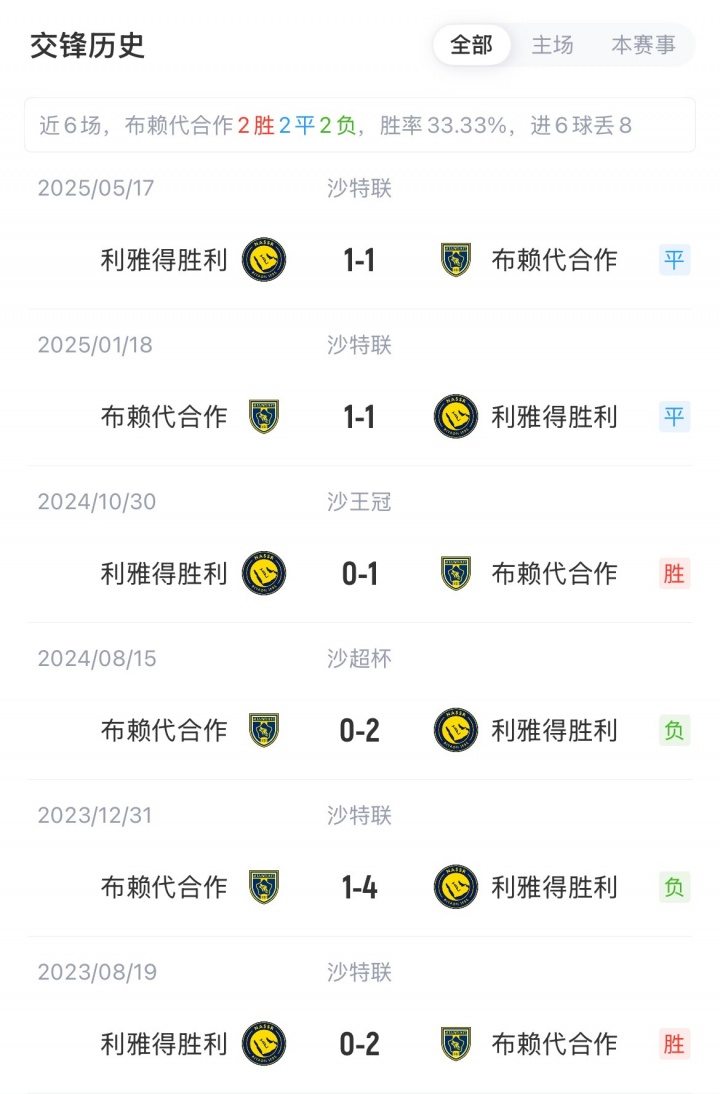Open the 1-4 score on 2023/12/31
This screenshot has width=720, height=1094.
[359, 887]
